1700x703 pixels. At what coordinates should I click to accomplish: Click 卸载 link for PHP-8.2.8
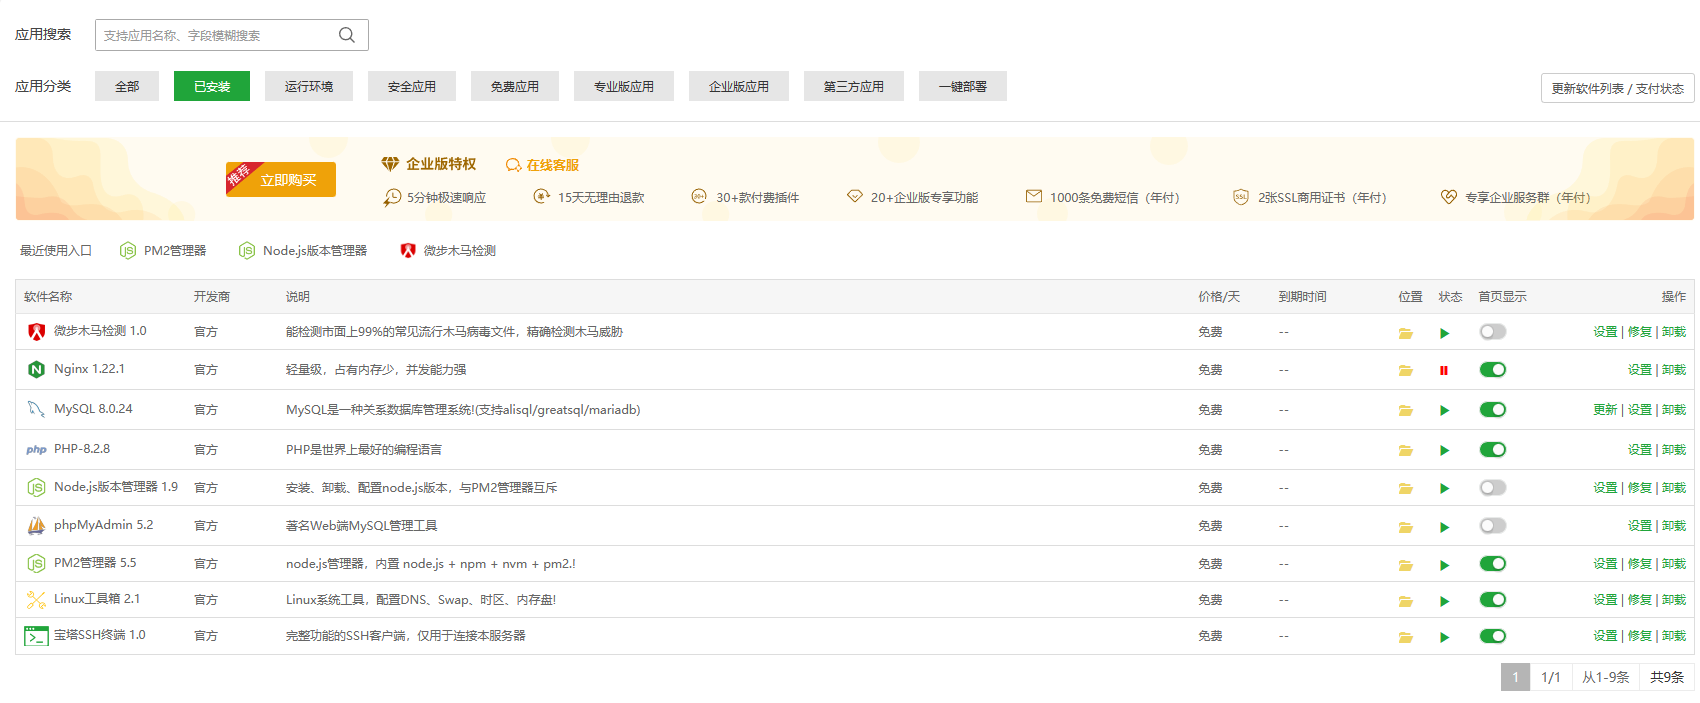1674,450
